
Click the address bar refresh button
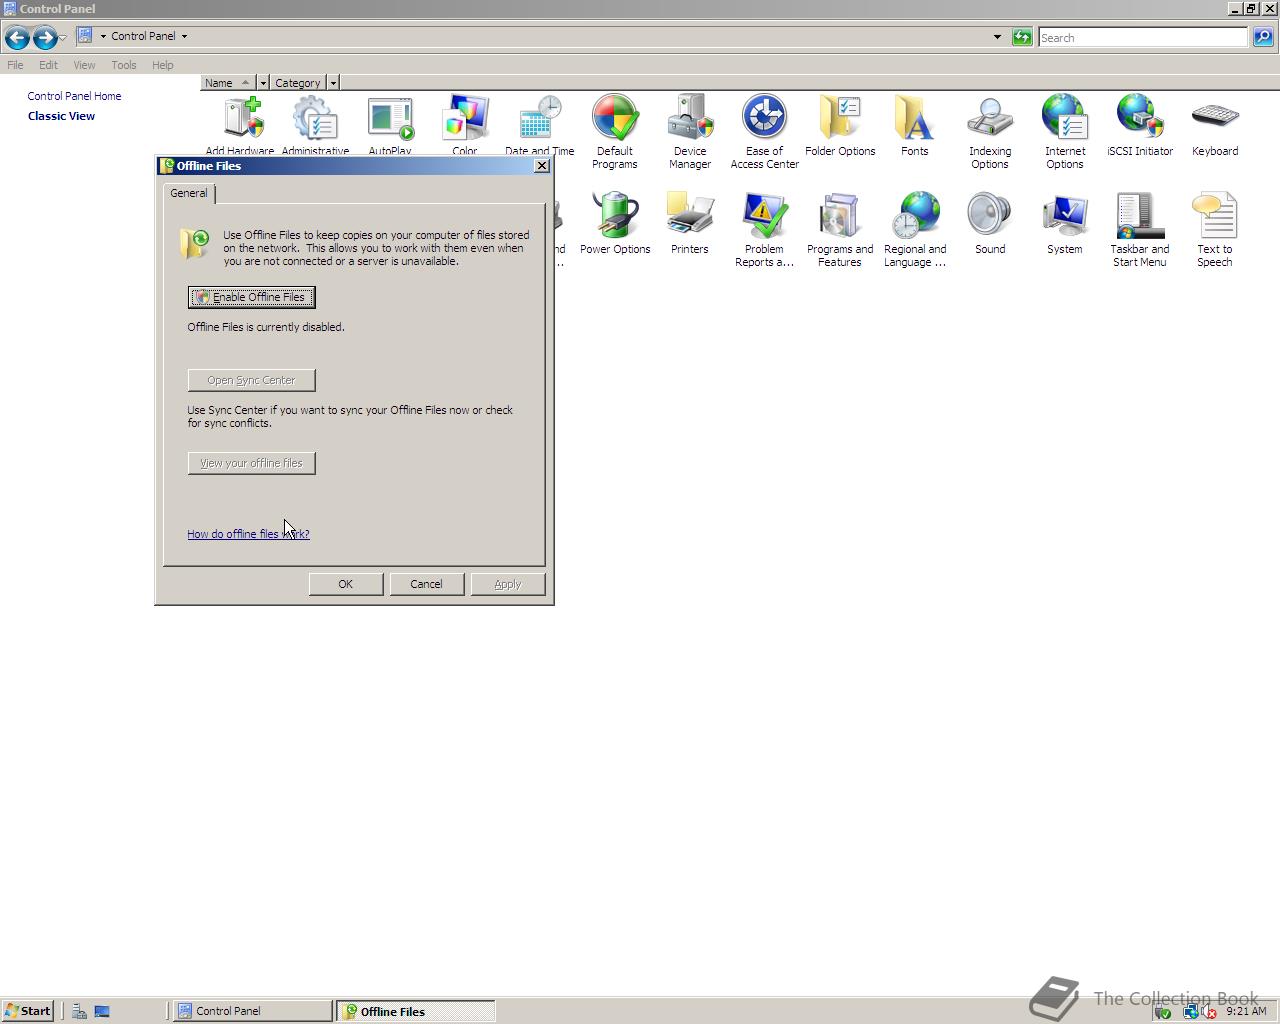pos(1021,37)
